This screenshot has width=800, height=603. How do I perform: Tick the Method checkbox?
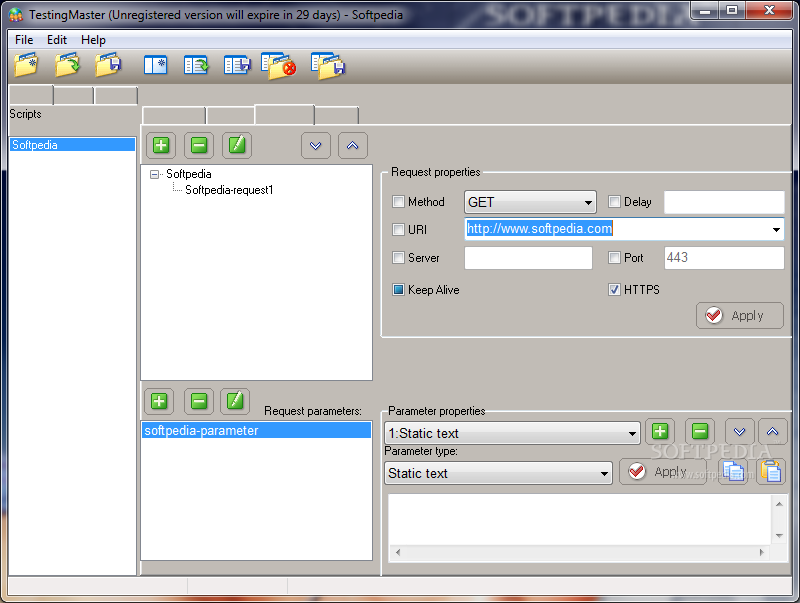[x=398, y=202]
